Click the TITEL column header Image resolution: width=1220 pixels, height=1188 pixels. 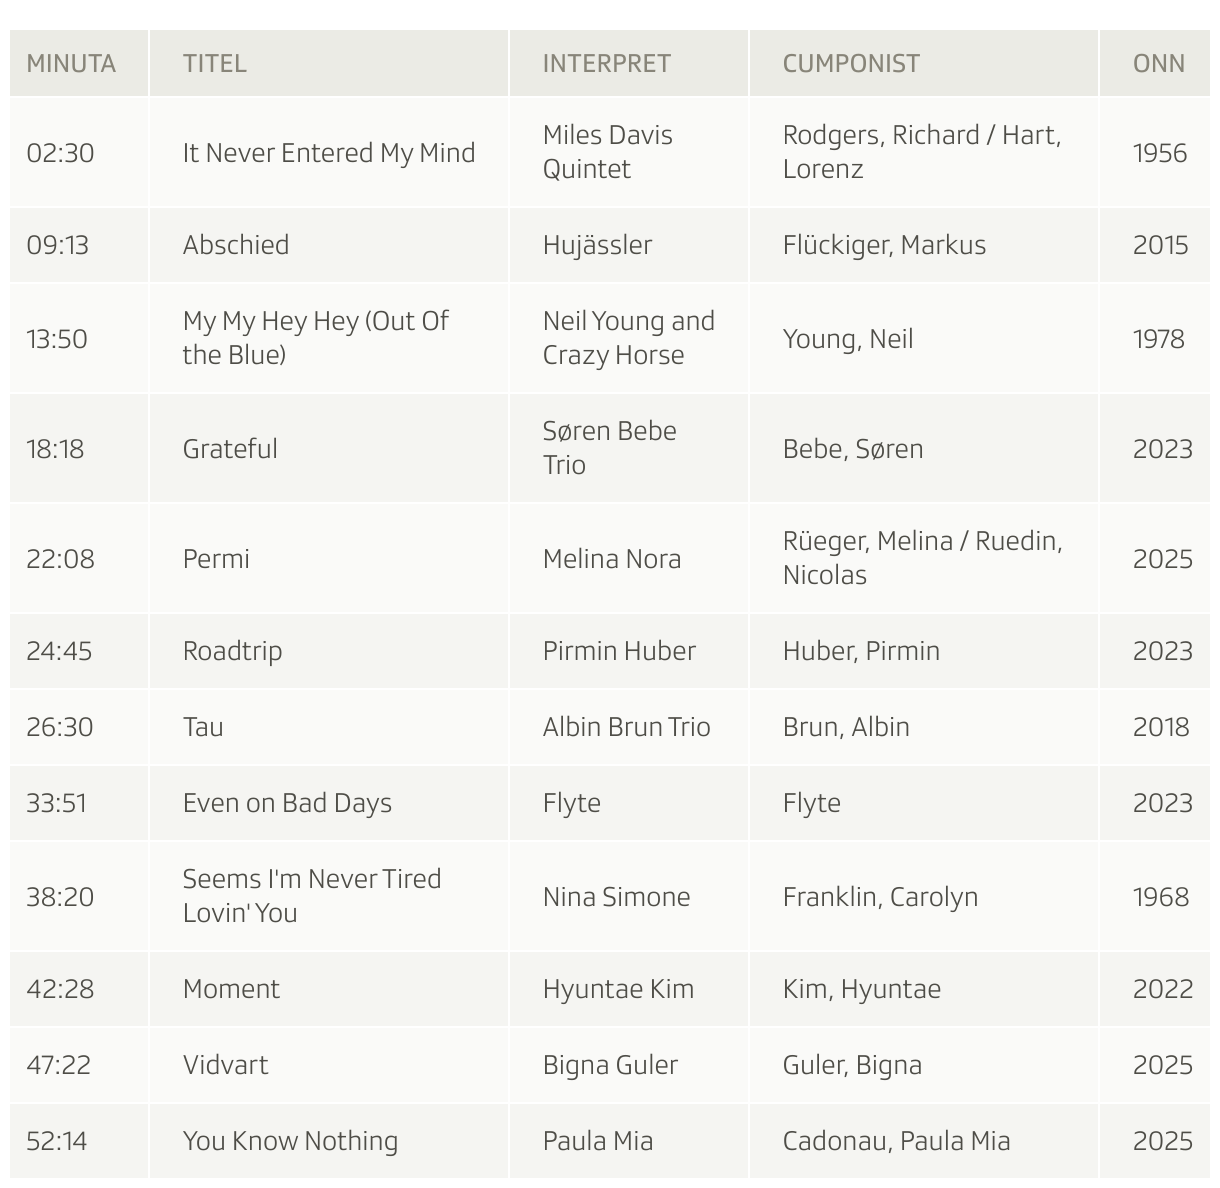pyautogui.click(x=214, y=63)
